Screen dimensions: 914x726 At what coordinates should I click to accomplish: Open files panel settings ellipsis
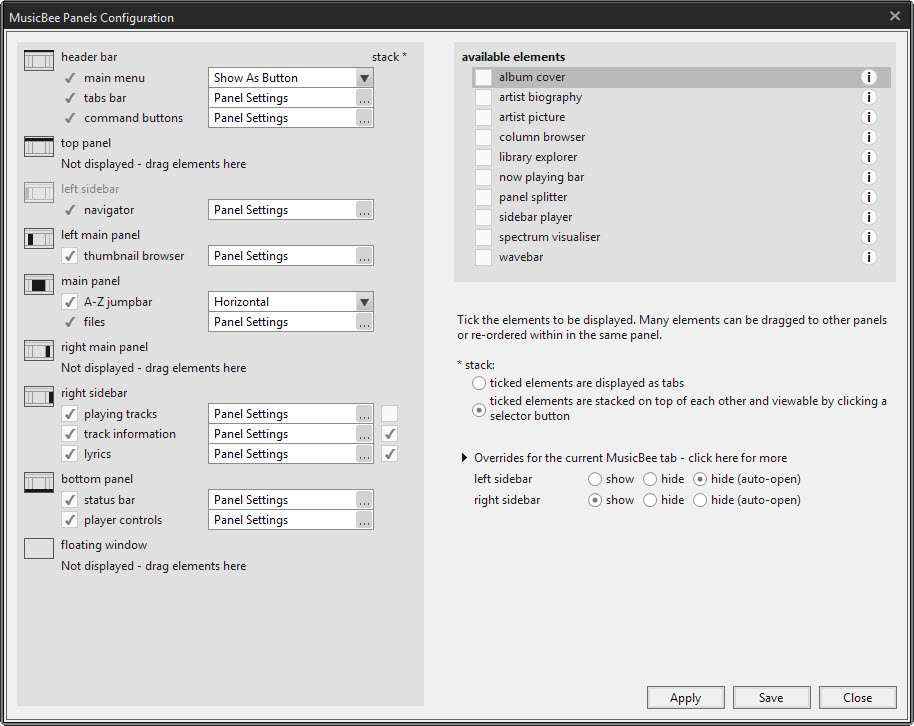tap(364, 322)
